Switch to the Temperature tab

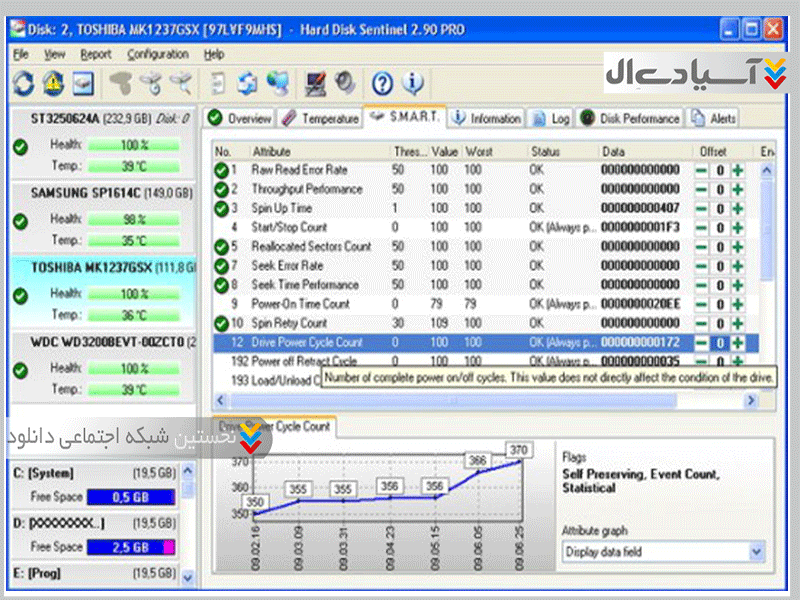pyautogui.click(x=319, y=118)
